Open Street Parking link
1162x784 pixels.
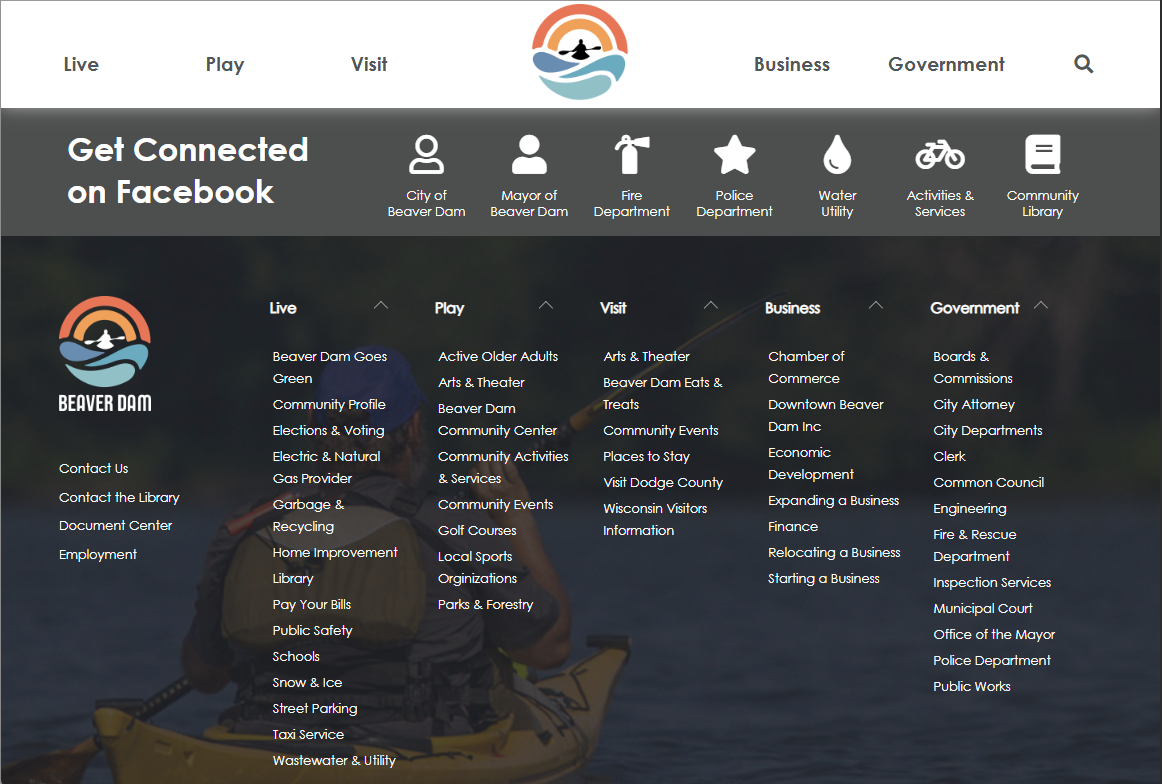click(315, 708)
